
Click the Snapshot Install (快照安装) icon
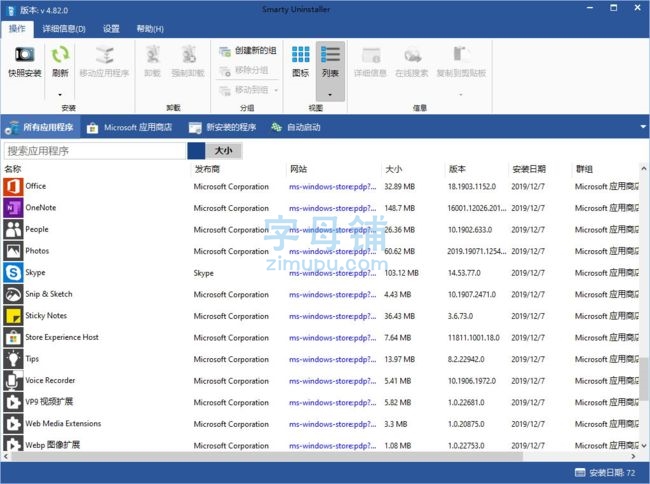(24, 55)
